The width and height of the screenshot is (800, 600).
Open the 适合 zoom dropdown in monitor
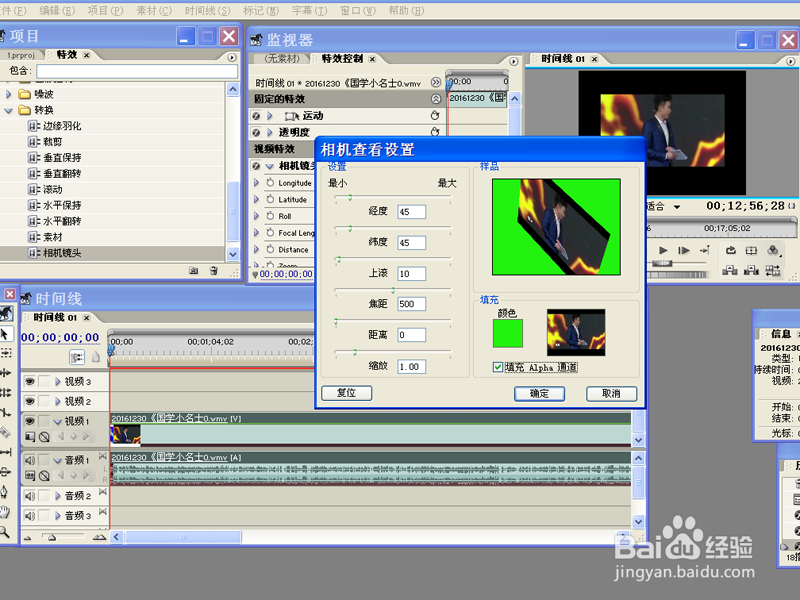pos(677,207)
